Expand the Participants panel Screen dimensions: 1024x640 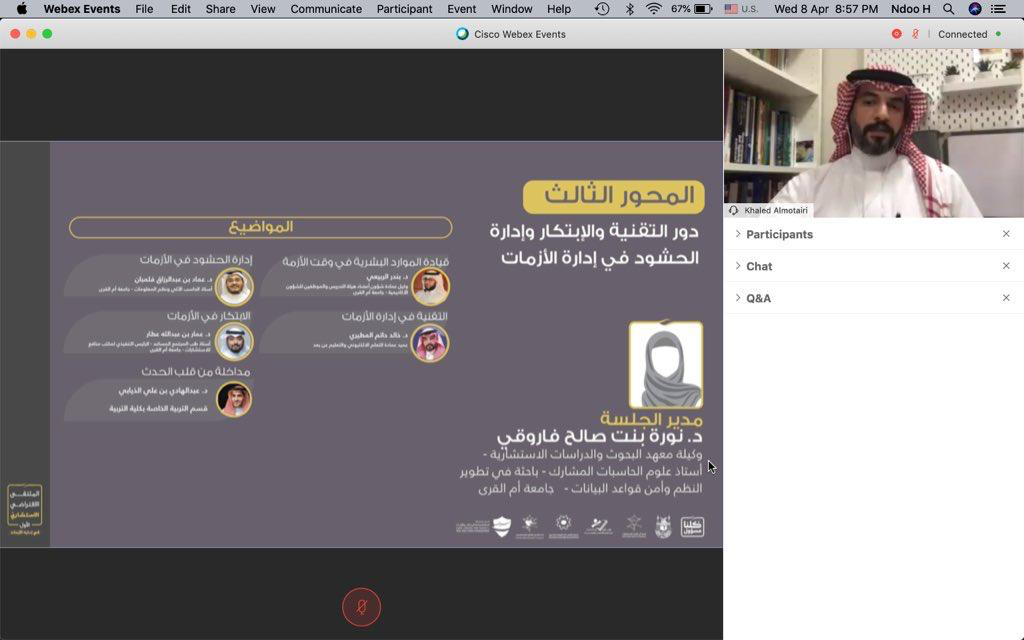pos(738,234)
